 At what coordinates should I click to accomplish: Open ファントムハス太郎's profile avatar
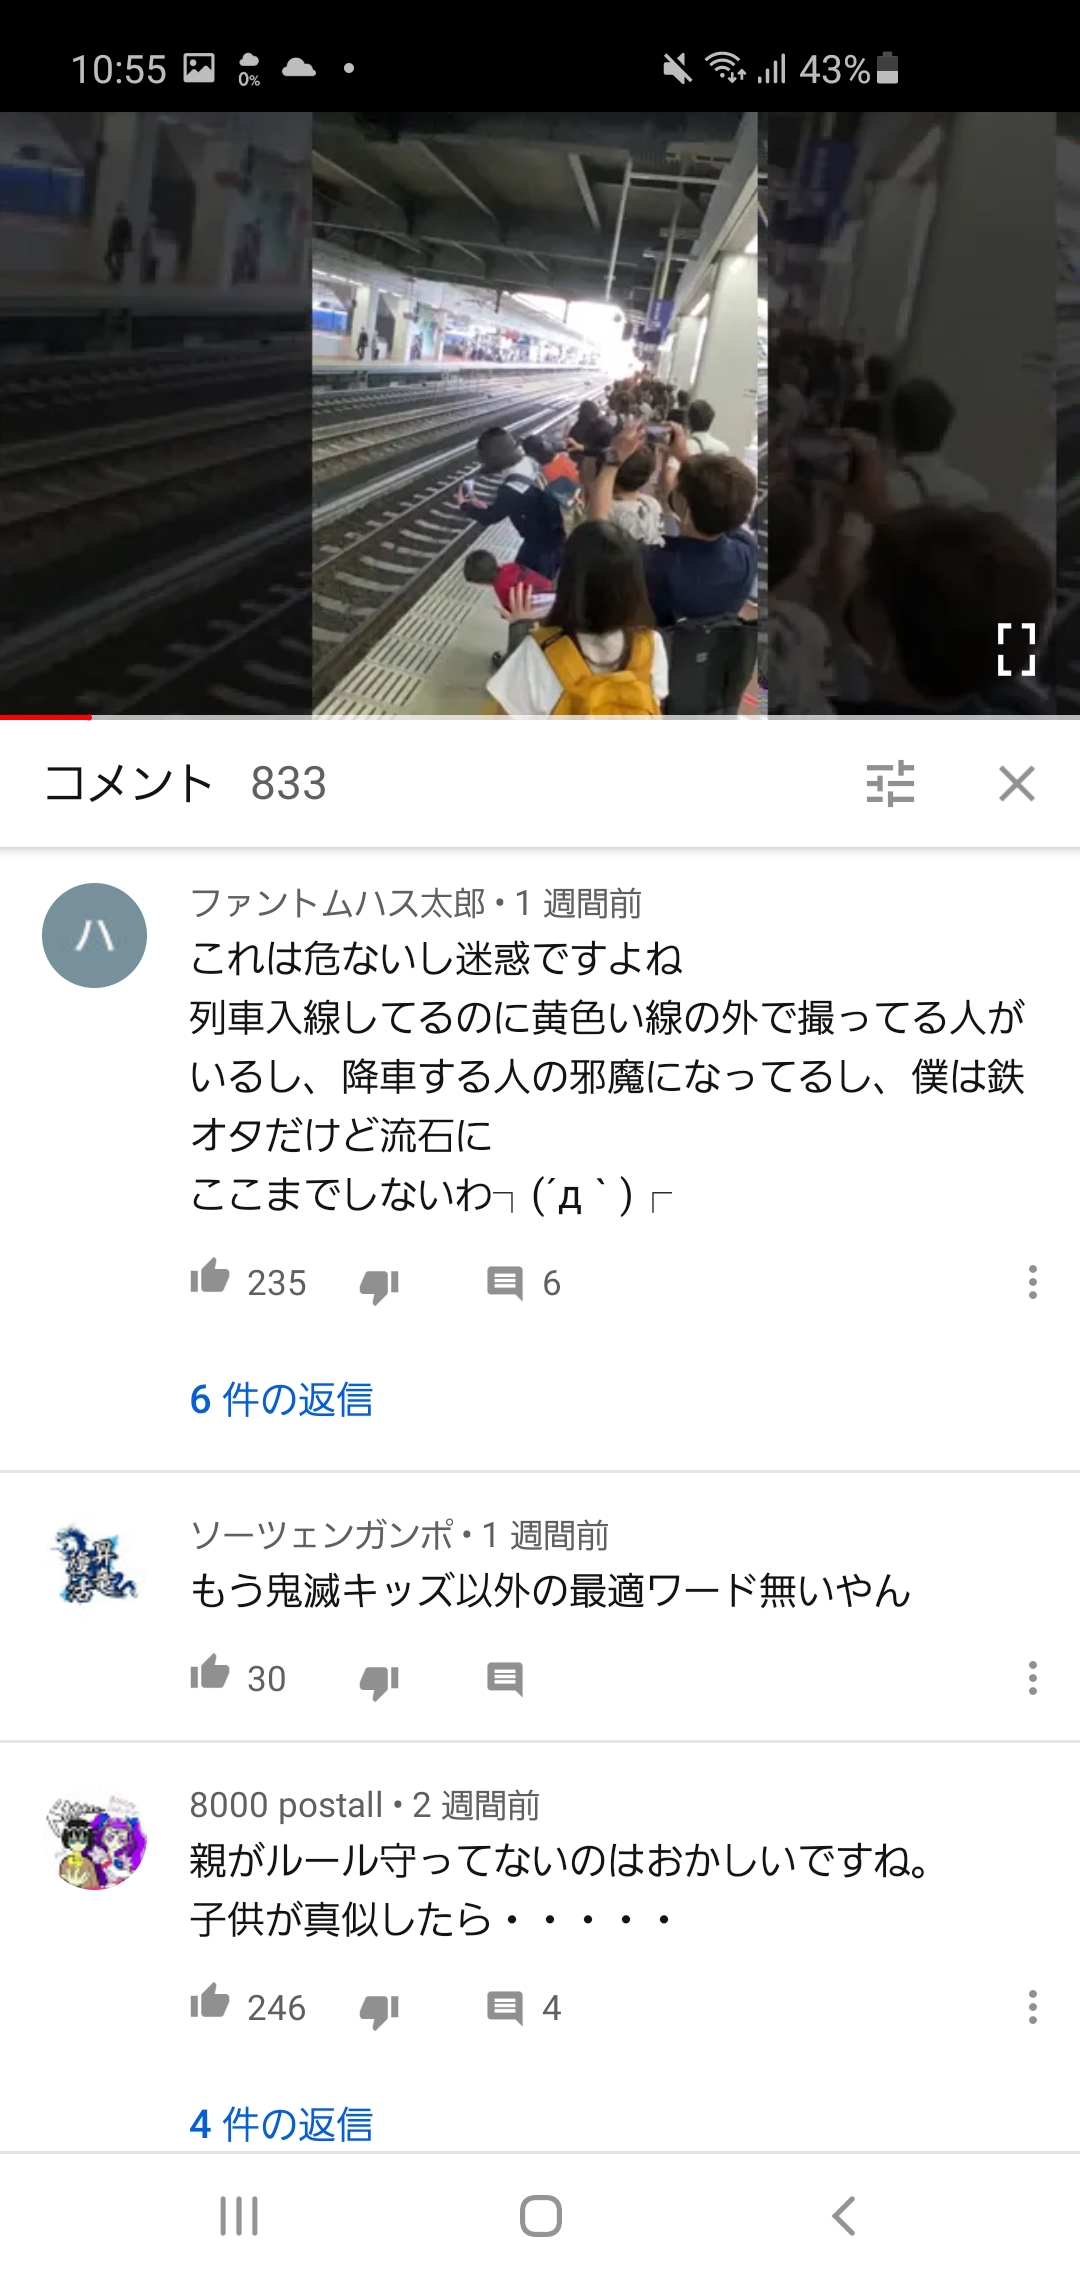point(95,935)
